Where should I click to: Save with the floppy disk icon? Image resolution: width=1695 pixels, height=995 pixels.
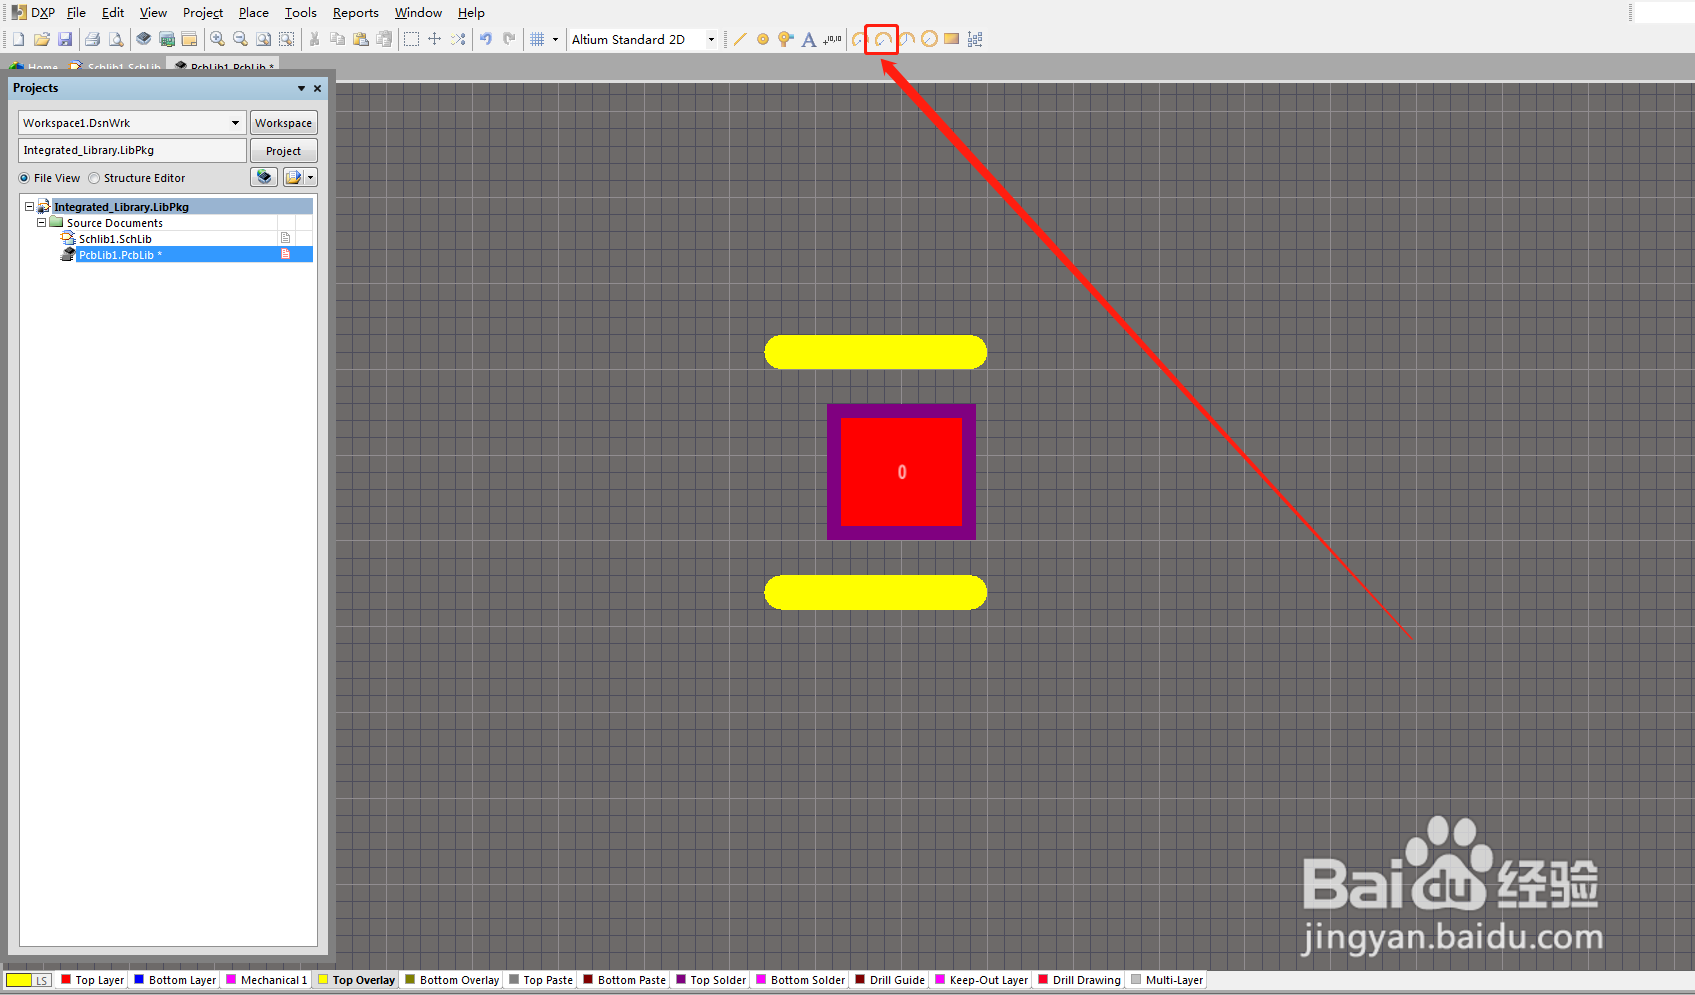65,39
